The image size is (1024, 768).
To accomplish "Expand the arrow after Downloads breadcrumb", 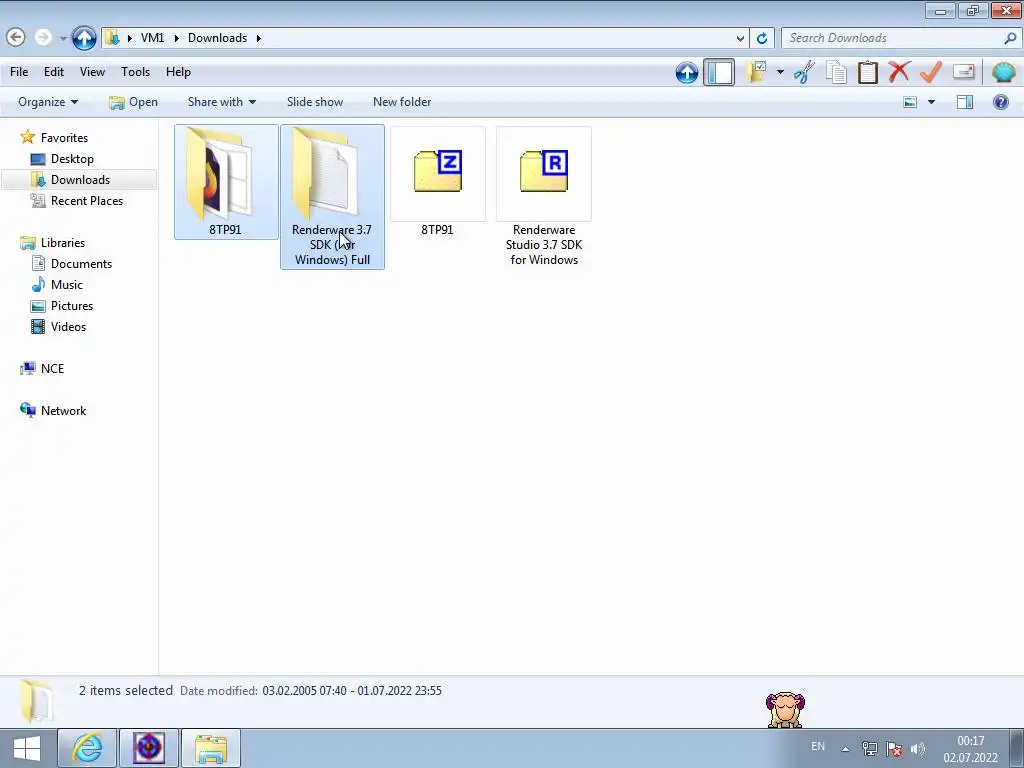I will point(259,38).
